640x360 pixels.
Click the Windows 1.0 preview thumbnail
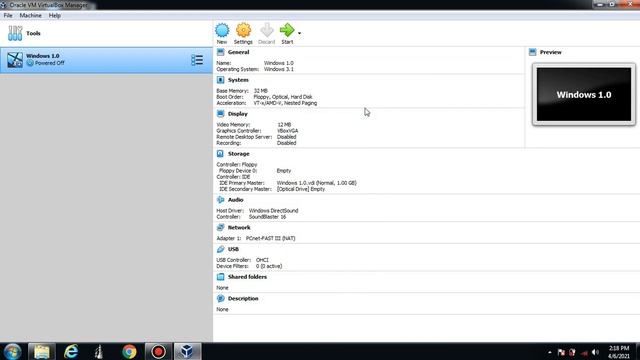point(584,94)
